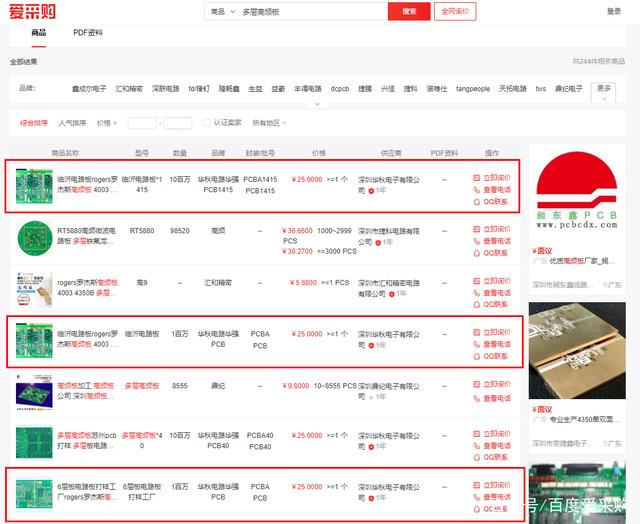Open supplier 深圳鼎纪电子有限公司

click(x=389, y=391)
